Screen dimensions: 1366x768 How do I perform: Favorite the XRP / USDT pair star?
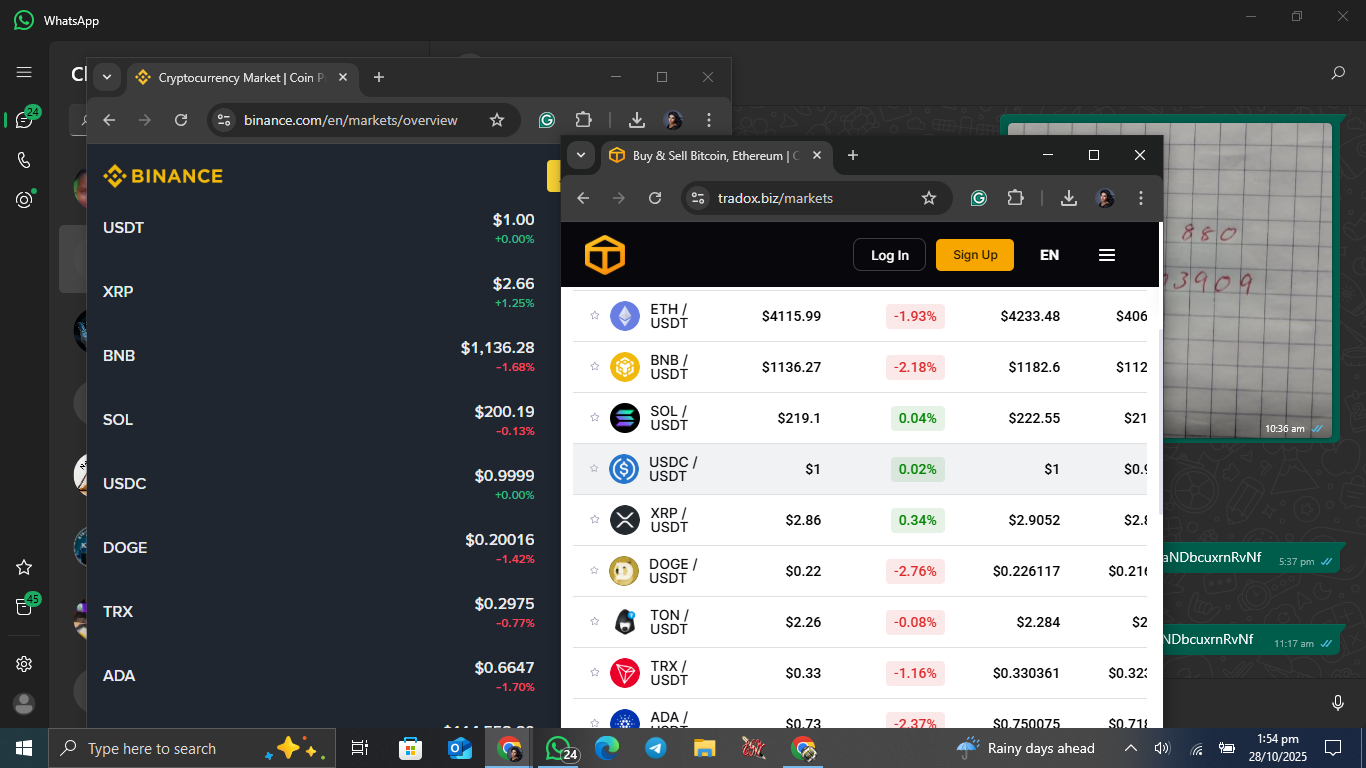click(594, 519)
